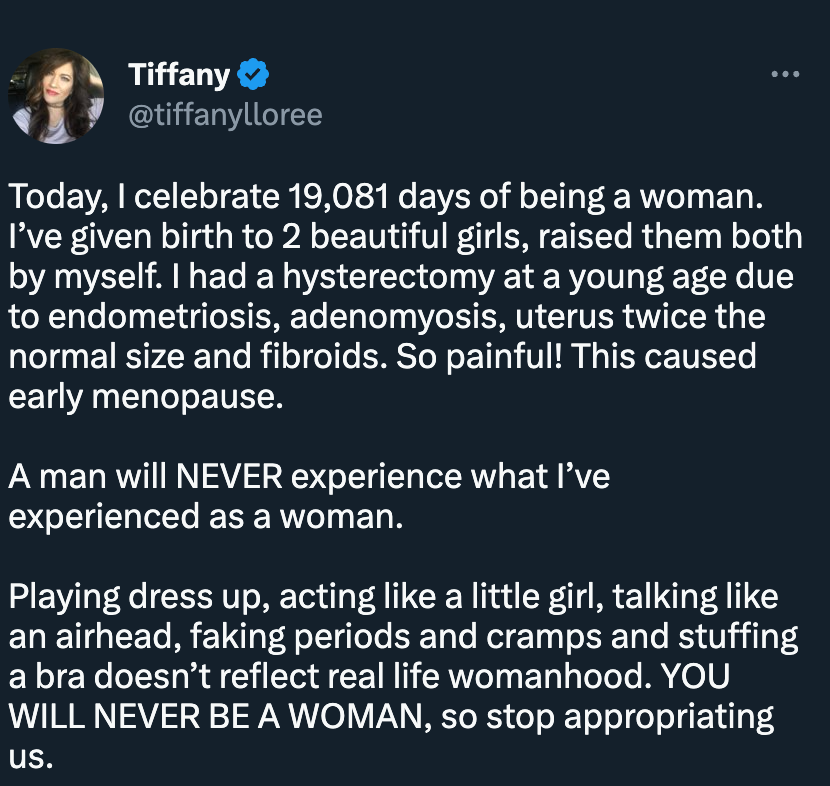
Task: Click the word womanhood in last paragraph
Action: (550, 676)
